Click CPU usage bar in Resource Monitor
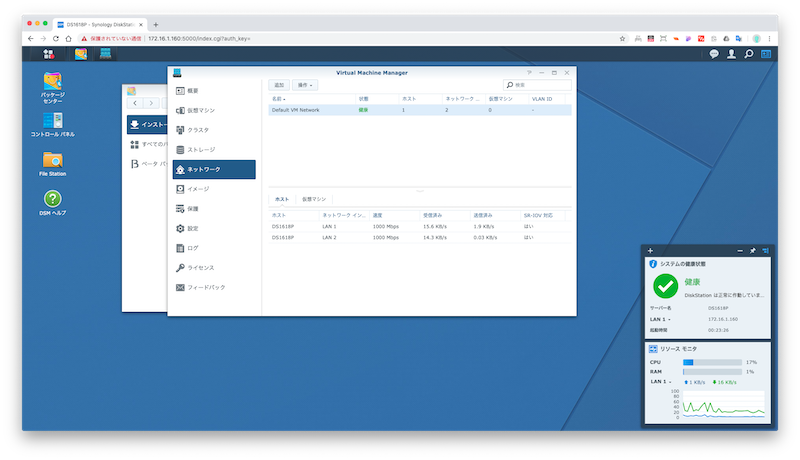The image size is (800, 460). [712, 362]
